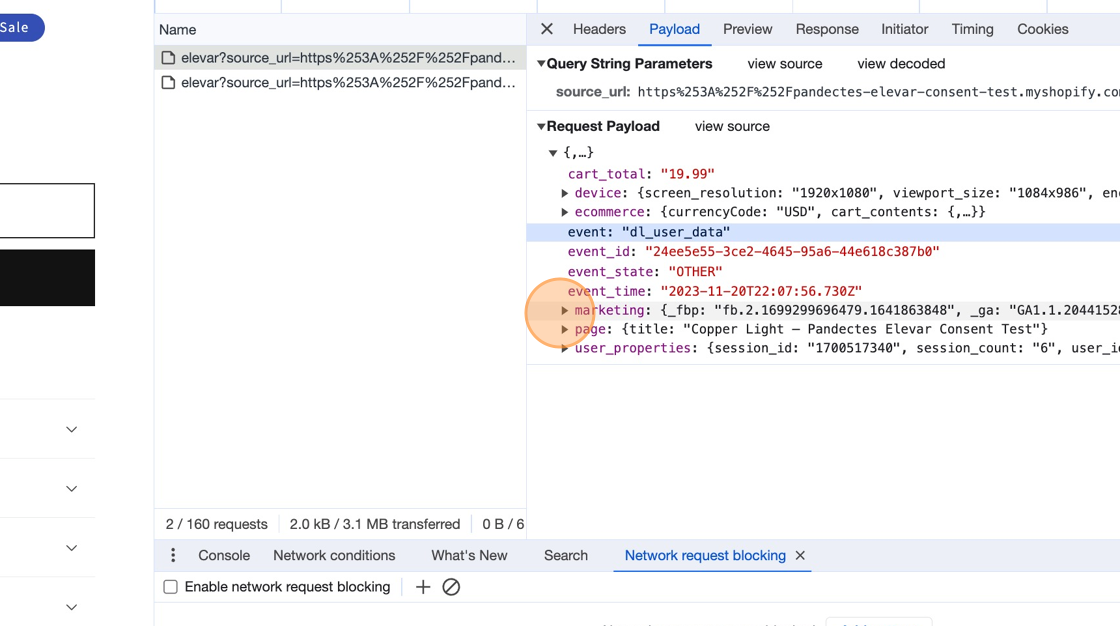Click the white outlined button on page
The height and width of the screenshot is (626, 1120).
tap(47, 211)
